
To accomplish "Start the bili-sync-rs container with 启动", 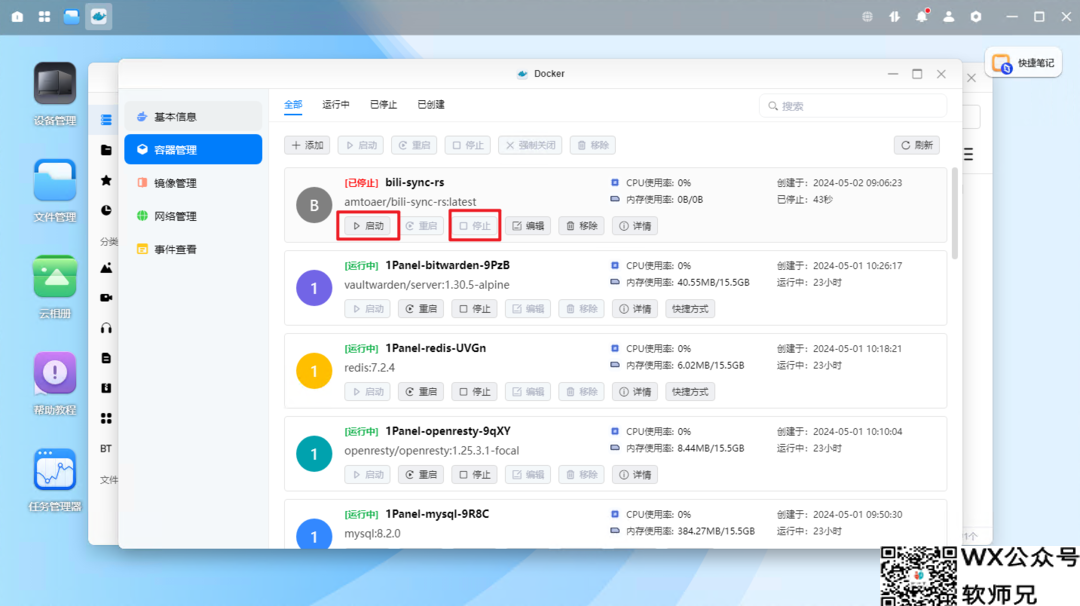I will [x=368, y=226].
